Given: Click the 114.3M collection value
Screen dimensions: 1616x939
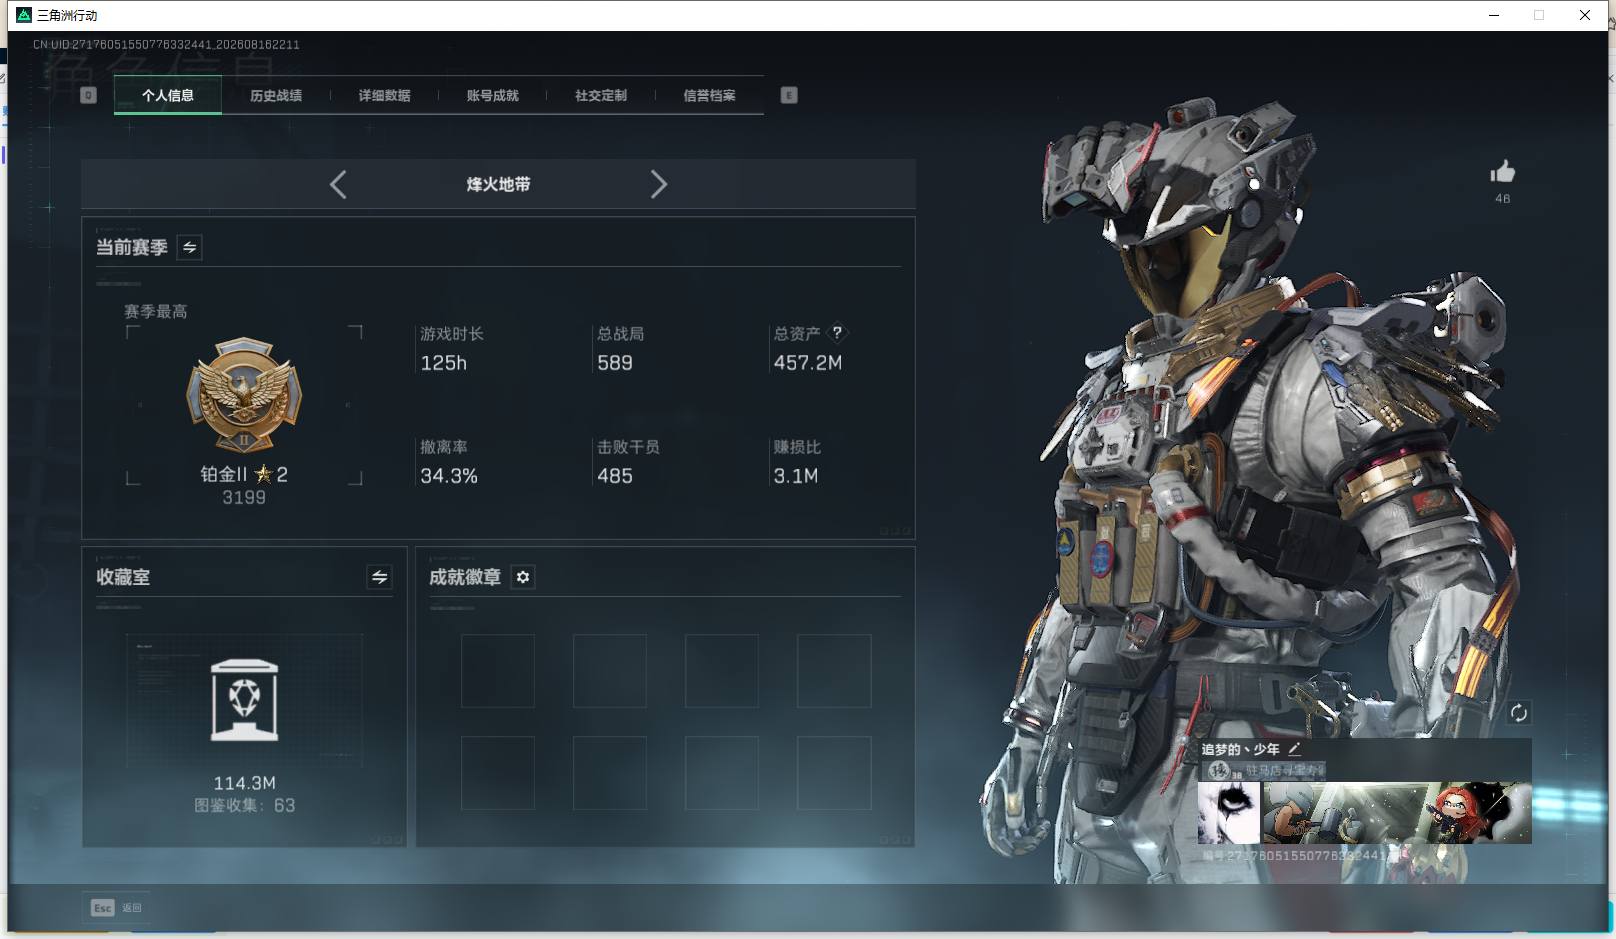Looking at the screenshot, I should (x=245, y=783).
